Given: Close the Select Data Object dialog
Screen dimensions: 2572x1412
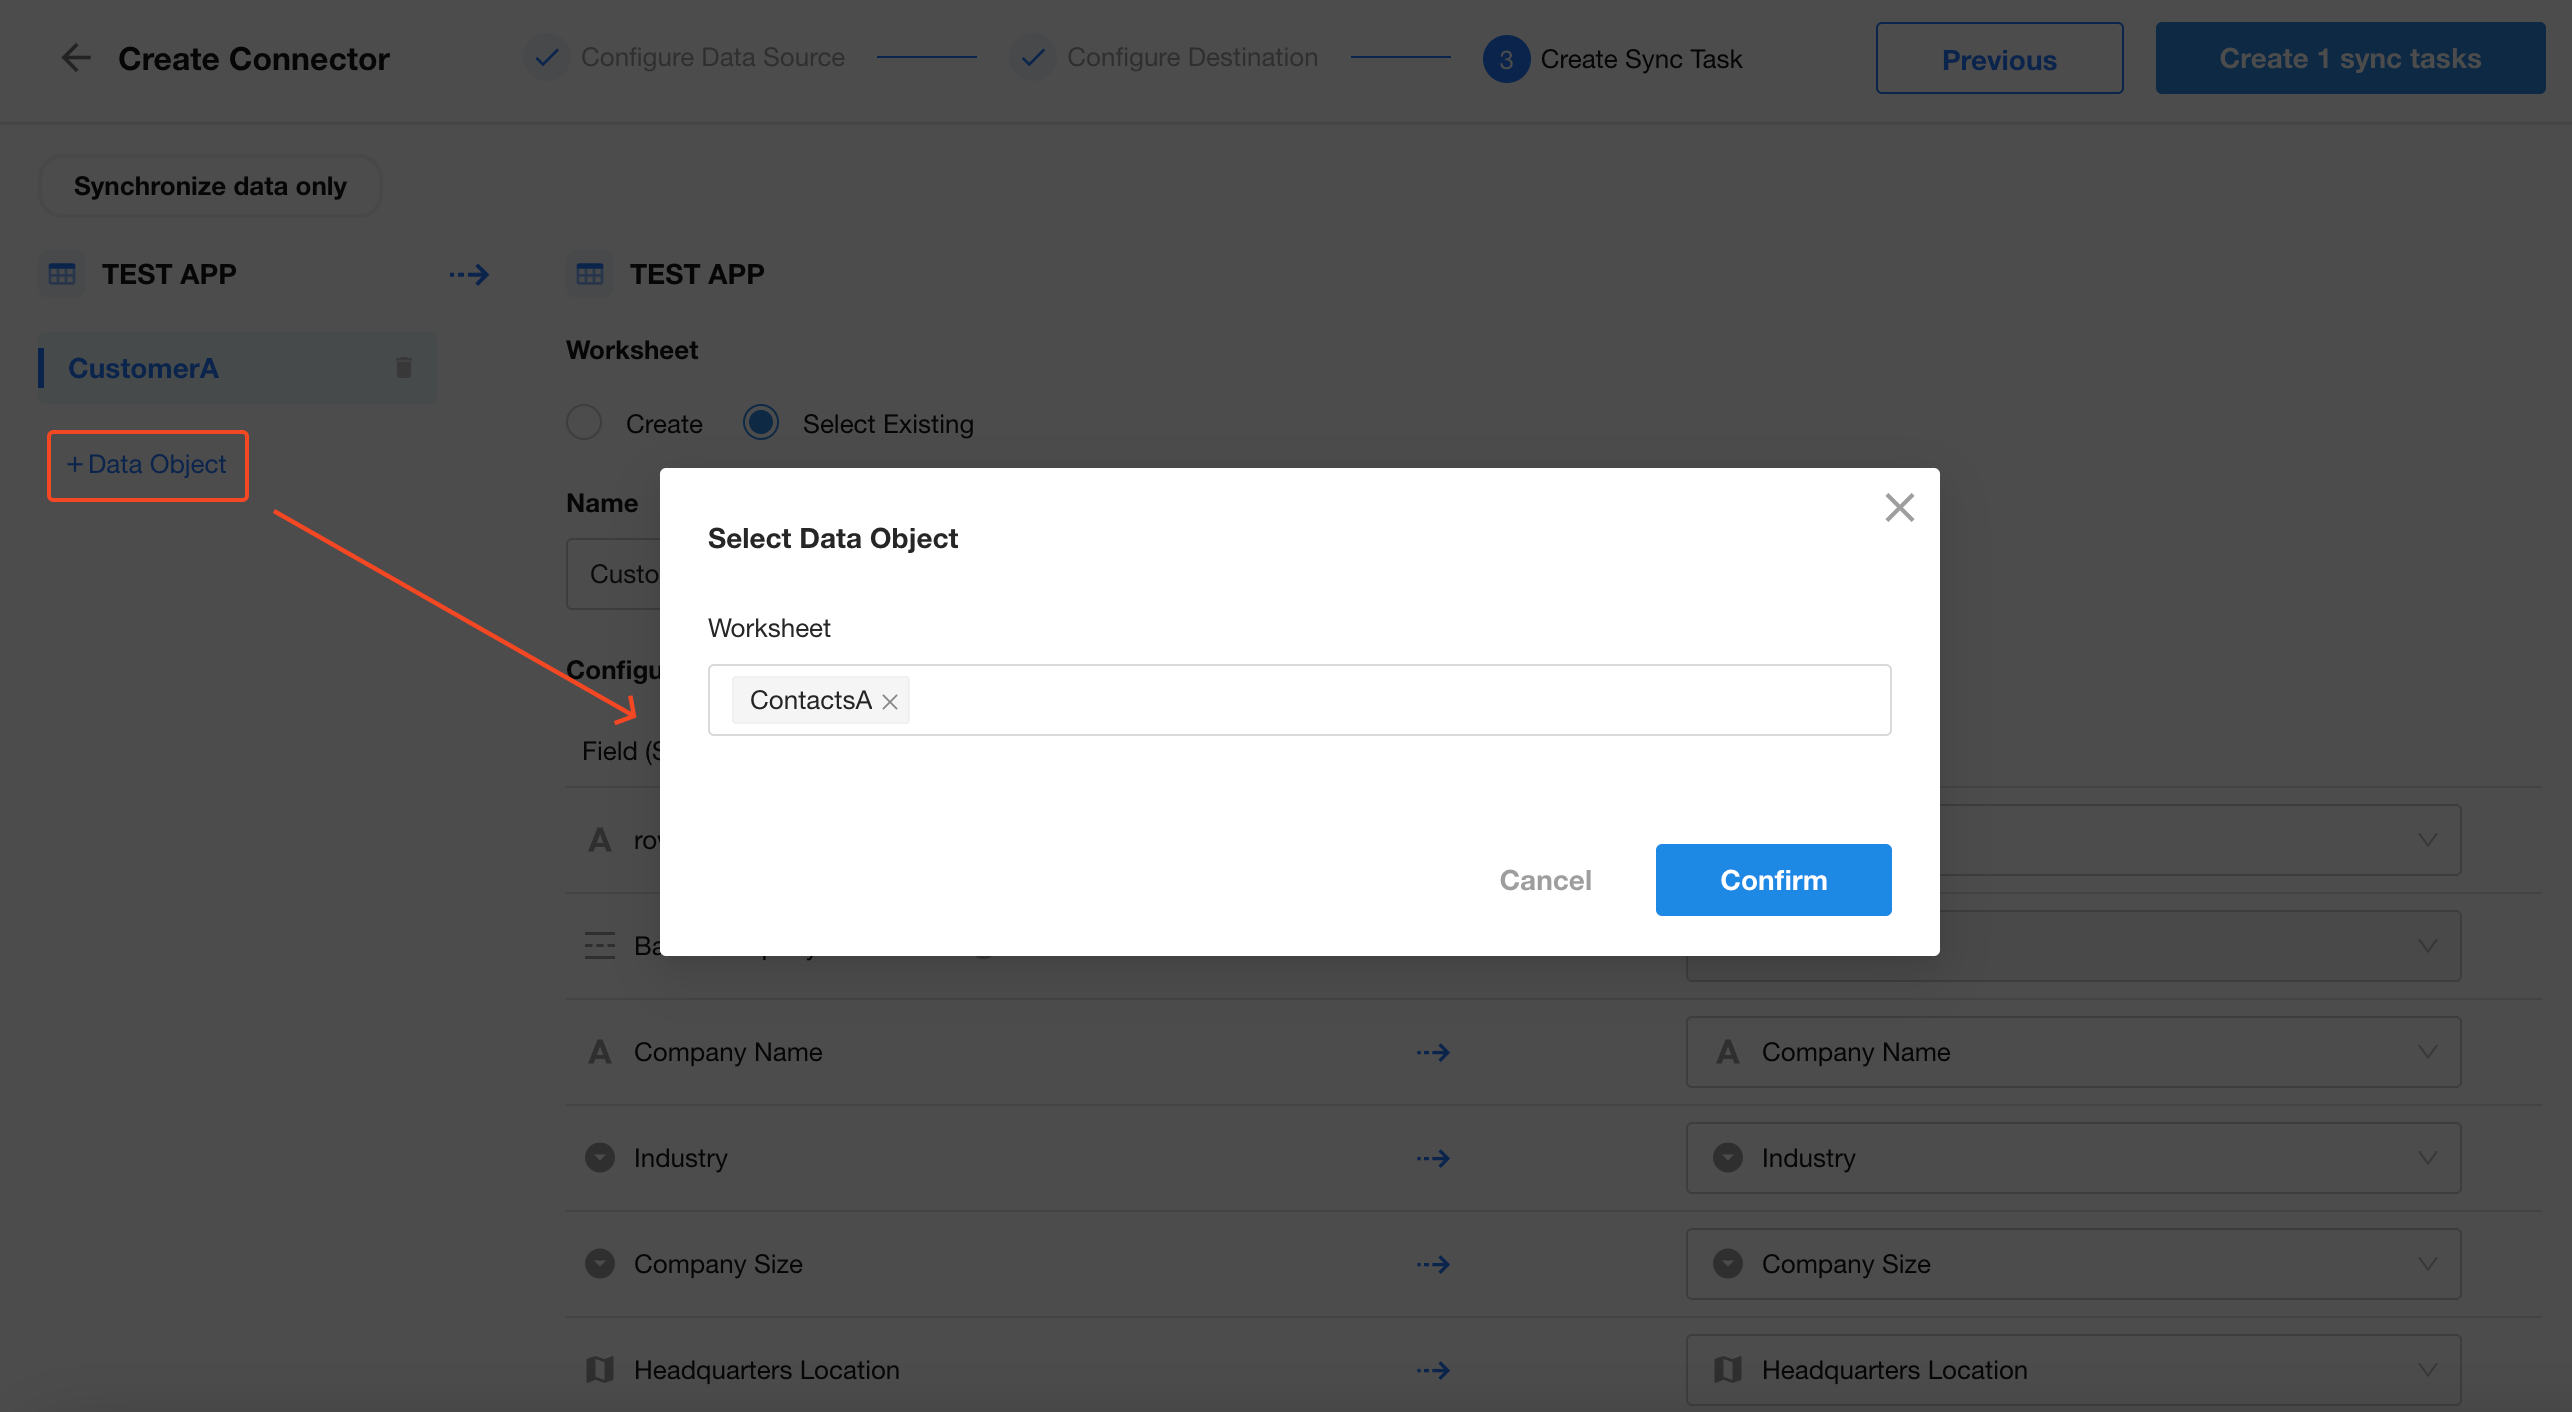Looking at the screenshot, I should pos(1899,507).
